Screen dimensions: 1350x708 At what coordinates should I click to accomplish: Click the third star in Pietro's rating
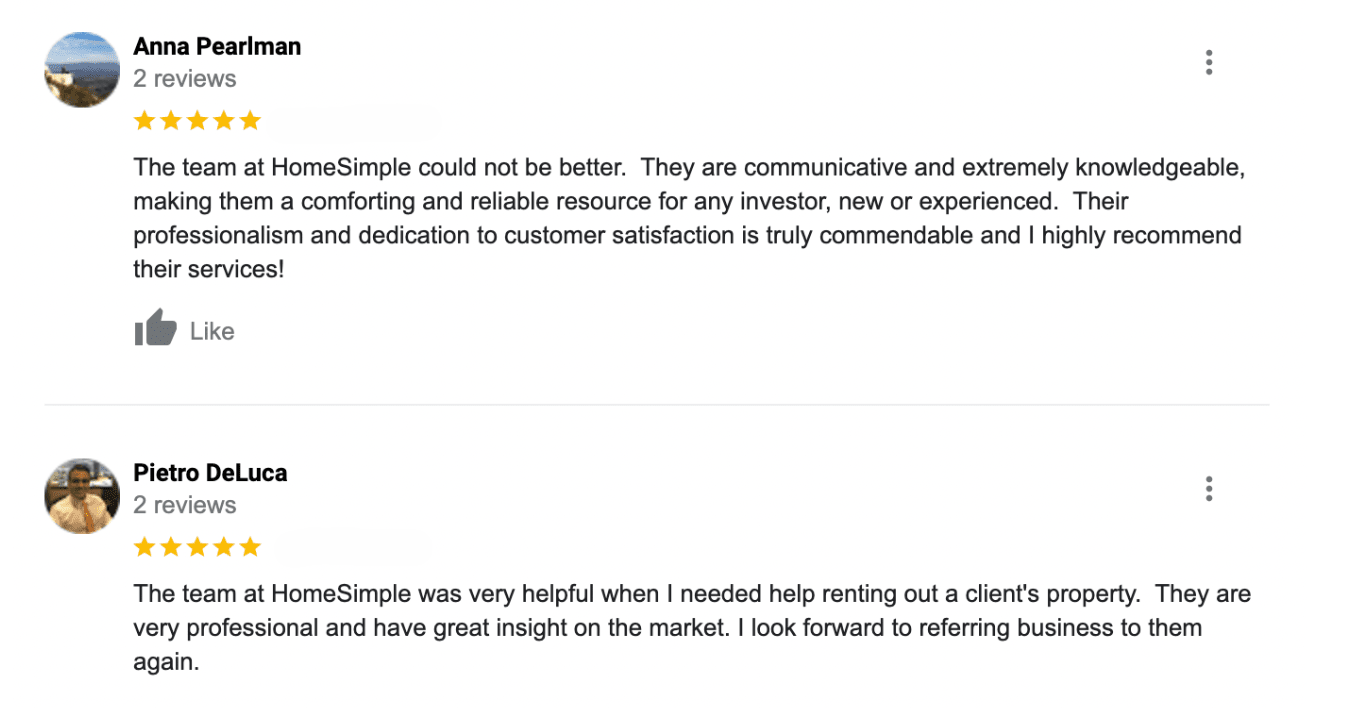point(197,547)
